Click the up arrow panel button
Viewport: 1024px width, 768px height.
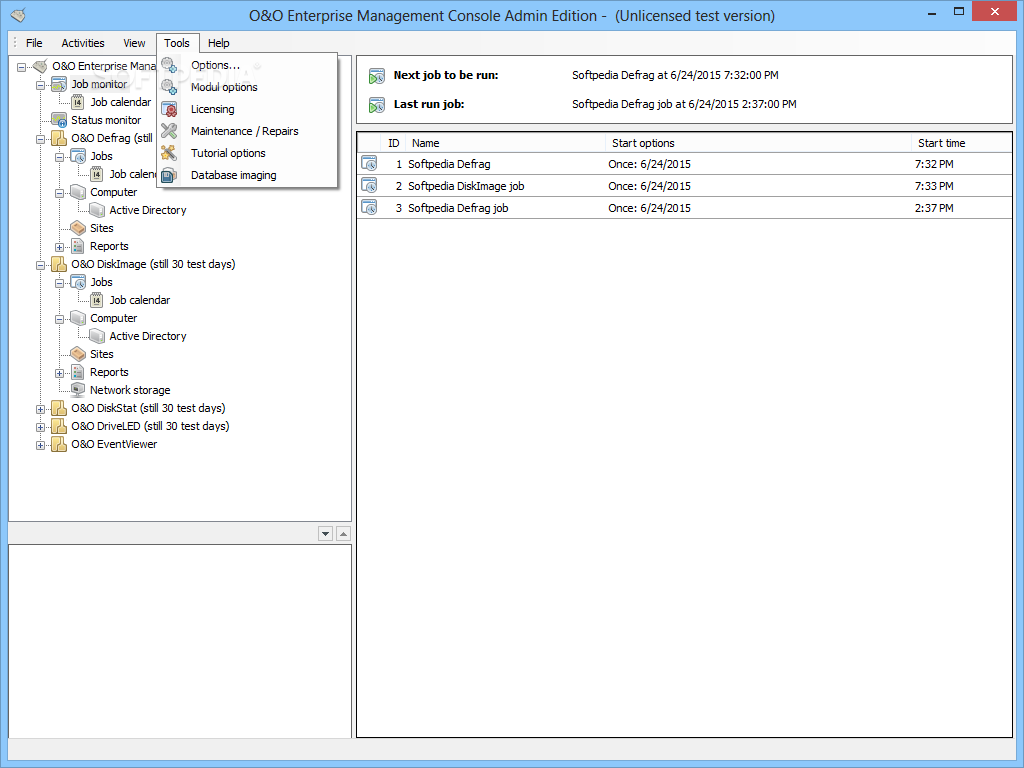click(x=344, y=534)
